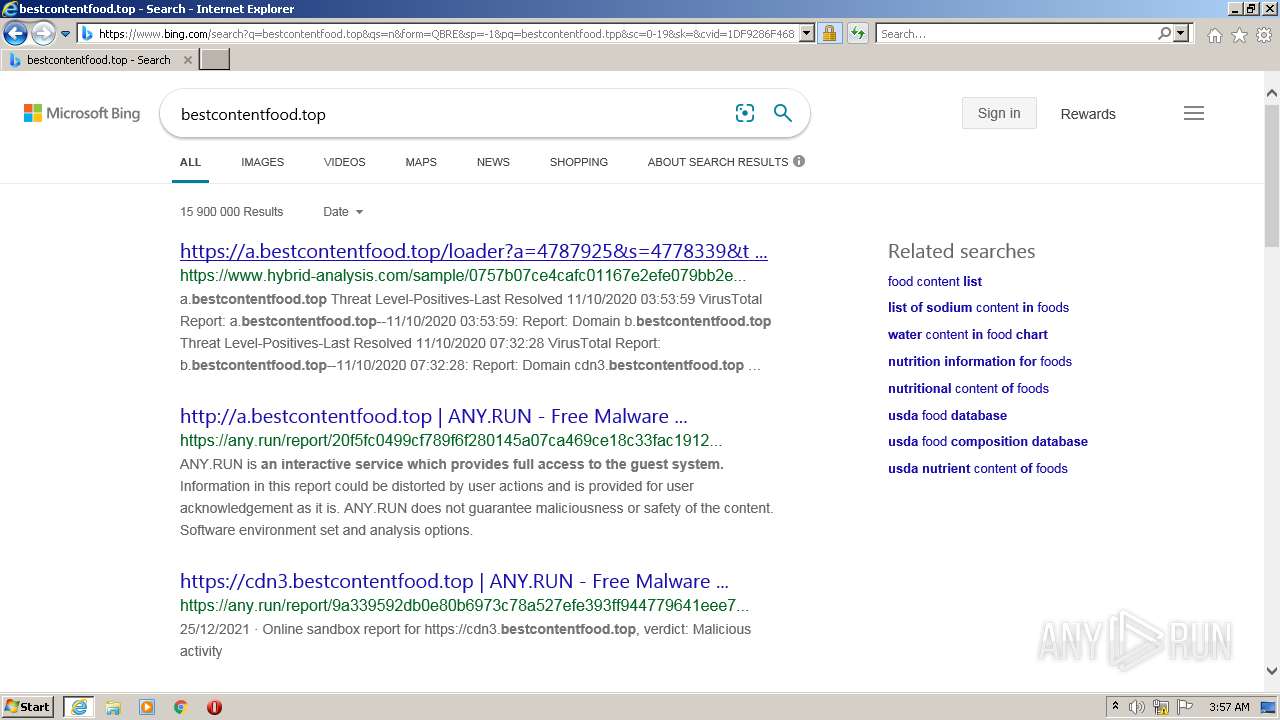Switch to the NEWS tab
This screenshot has width=1280, height=720.
coord(493,162)
